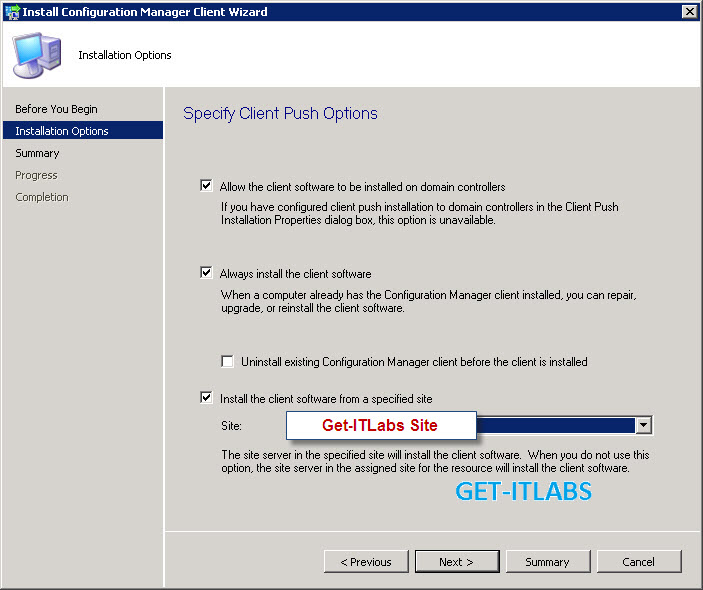Click the Previous button
Image resolution: width=703 pixels, height=590 pixels.
coord(366,562)
